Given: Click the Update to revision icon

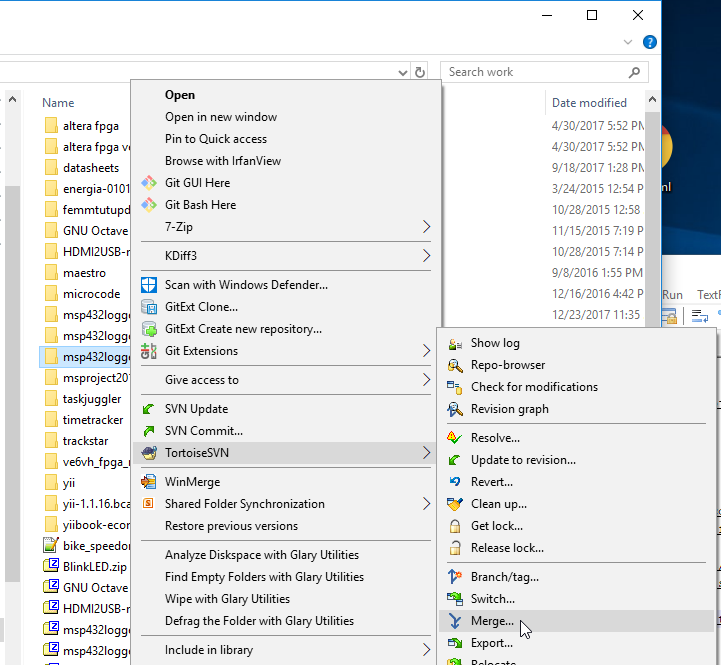Looking at the screenshot, I should point(454,460).
